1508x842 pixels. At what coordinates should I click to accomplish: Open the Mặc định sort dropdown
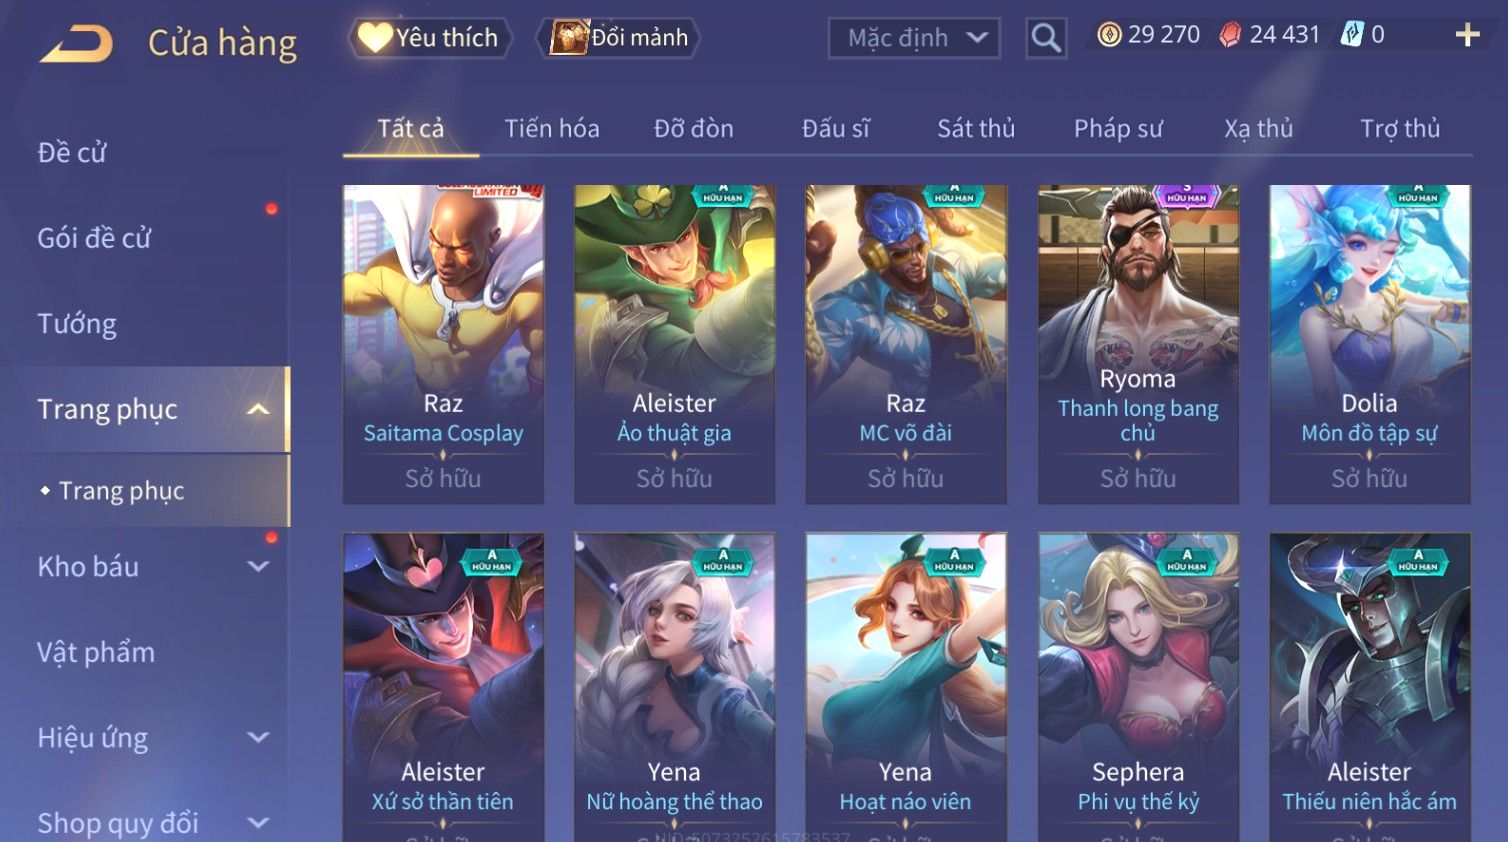(x=914, y=38)
